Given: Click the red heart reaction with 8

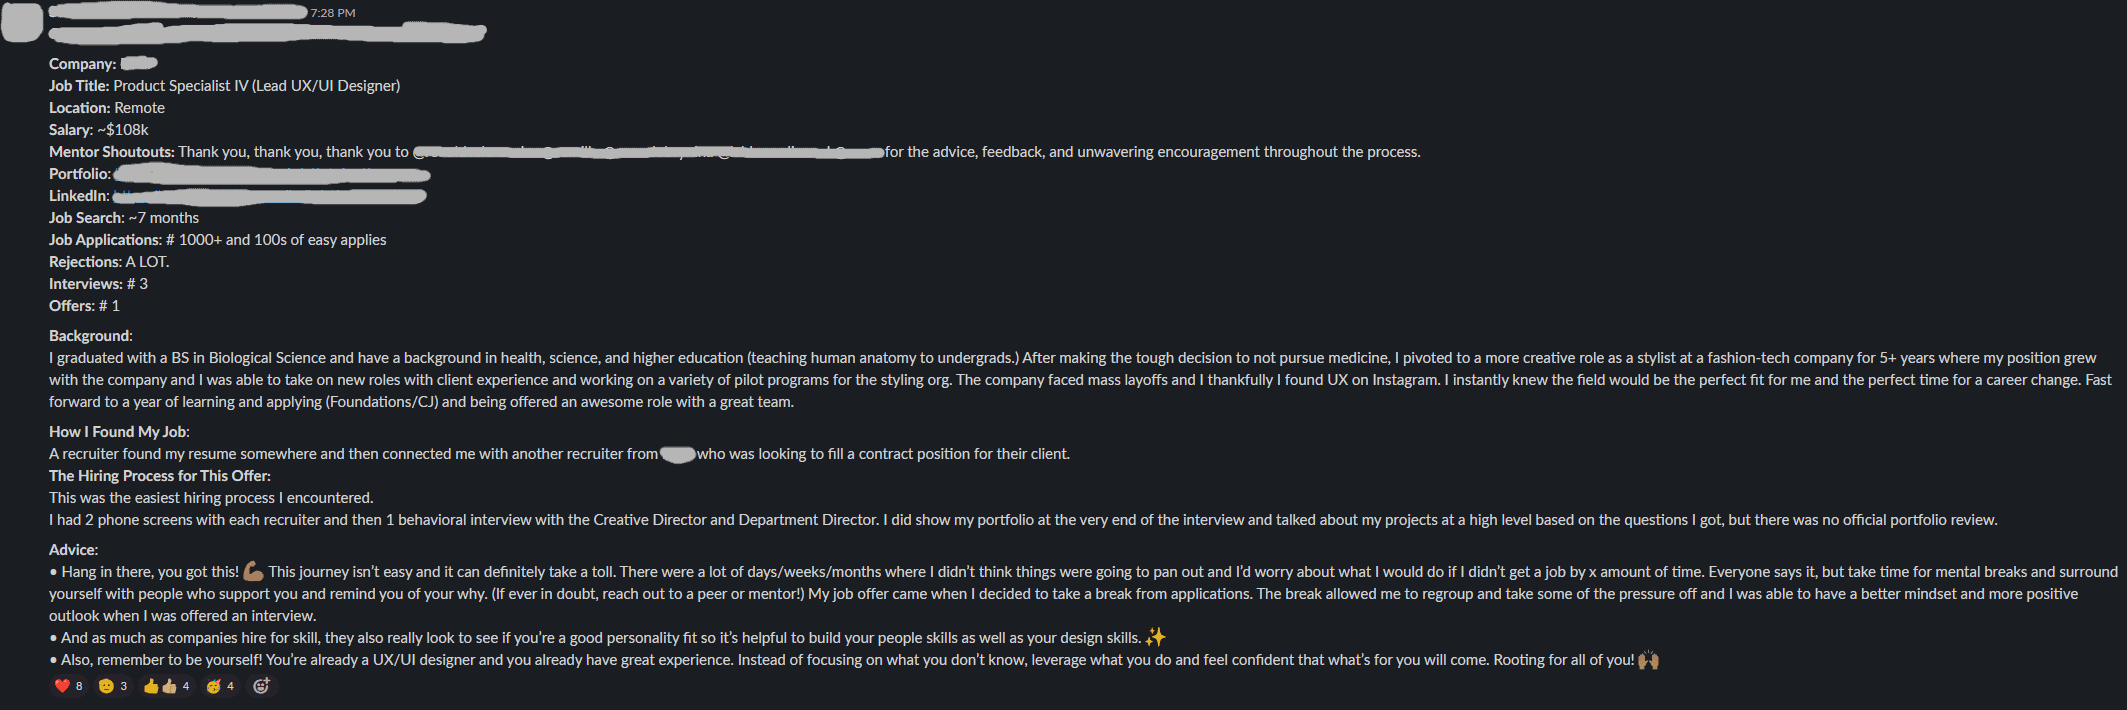Looking at the screenshot, I should coord(68,686).
